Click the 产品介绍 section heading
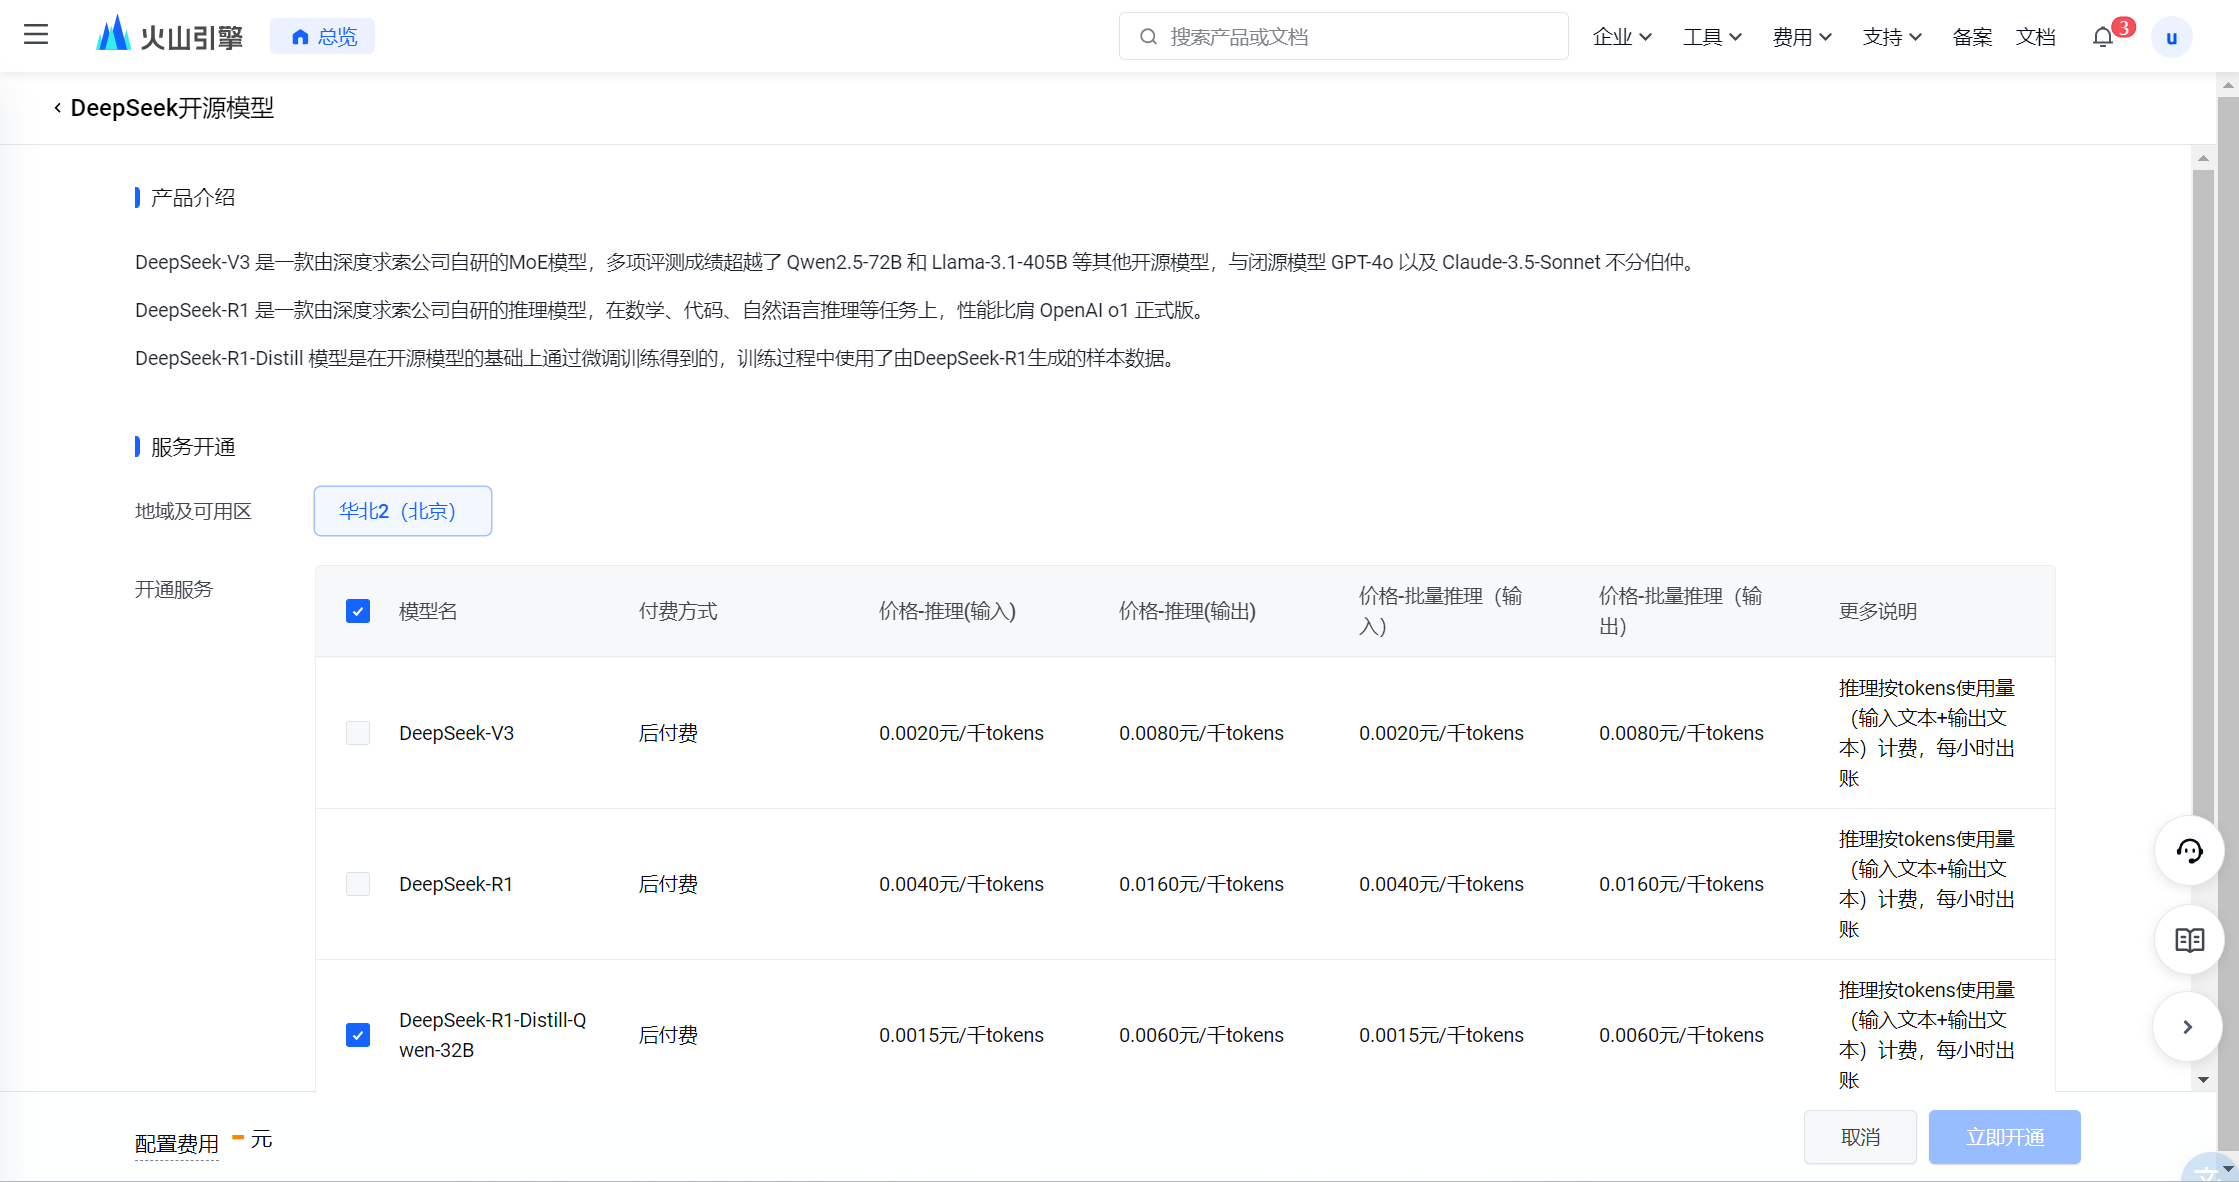The width and height of the screenshot is (2239, 1182). pos(193,198)
